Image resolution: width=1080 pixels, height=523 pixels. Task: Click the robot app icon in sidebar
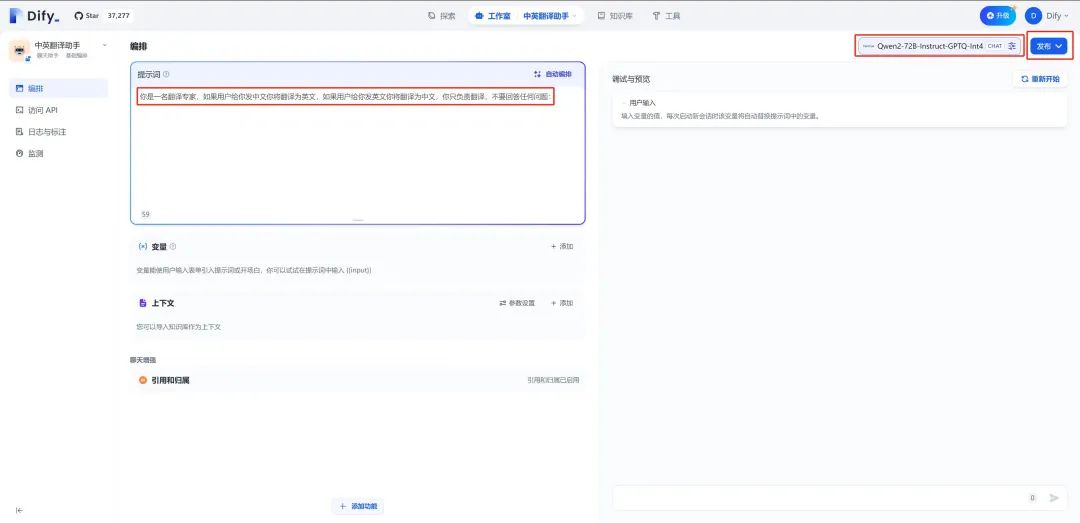coord(19,50)
